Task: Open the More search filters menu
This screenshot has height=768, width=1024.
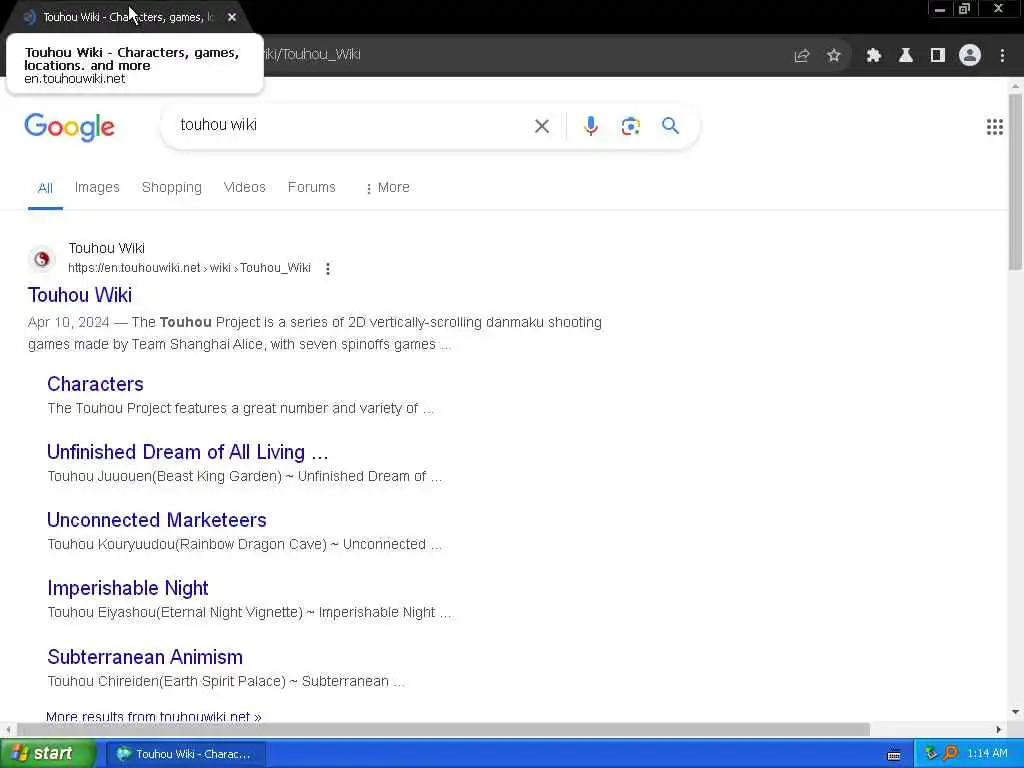Action: (x=388, y=187)
